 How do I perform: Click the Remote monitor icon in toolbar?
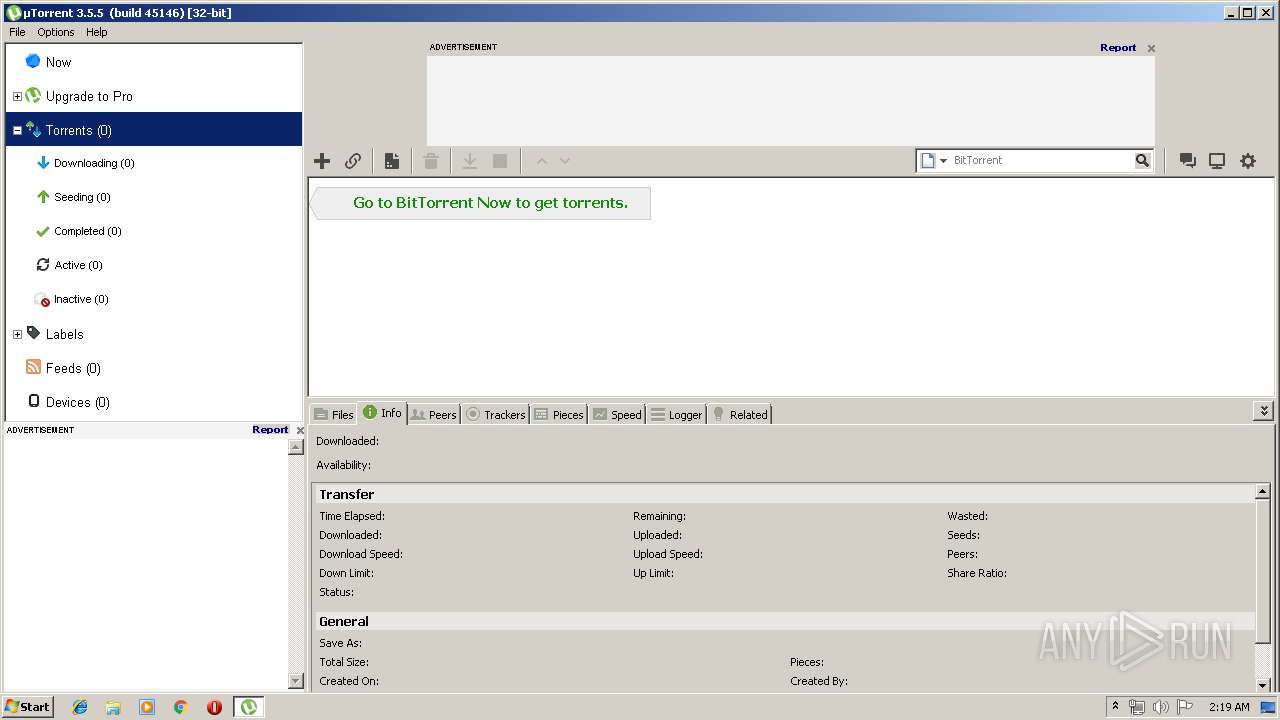1217,161
